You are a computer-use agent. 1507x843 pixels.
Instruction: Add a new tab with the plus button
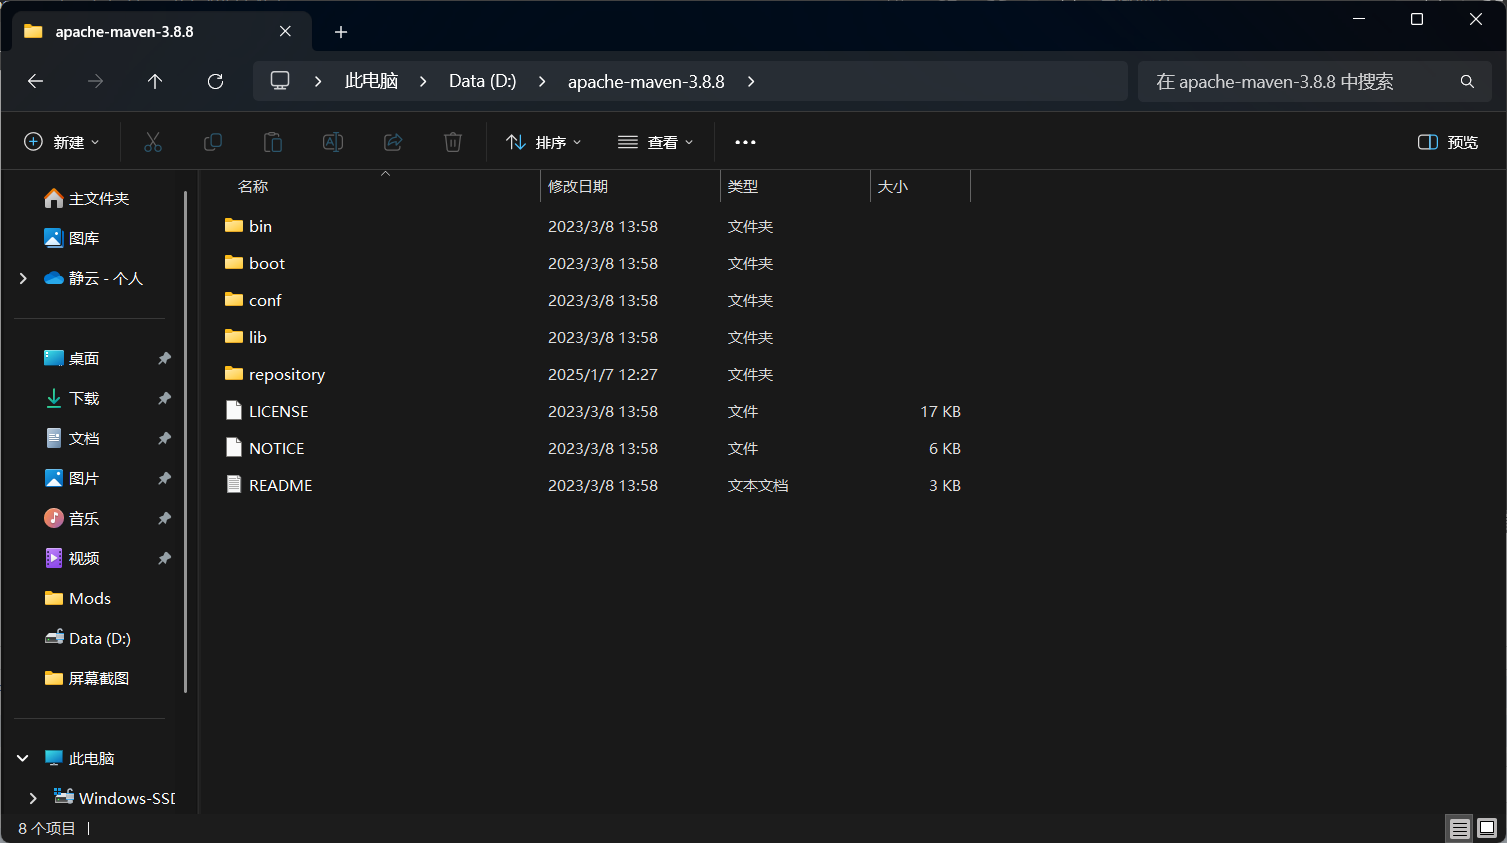tap(341, 32)
